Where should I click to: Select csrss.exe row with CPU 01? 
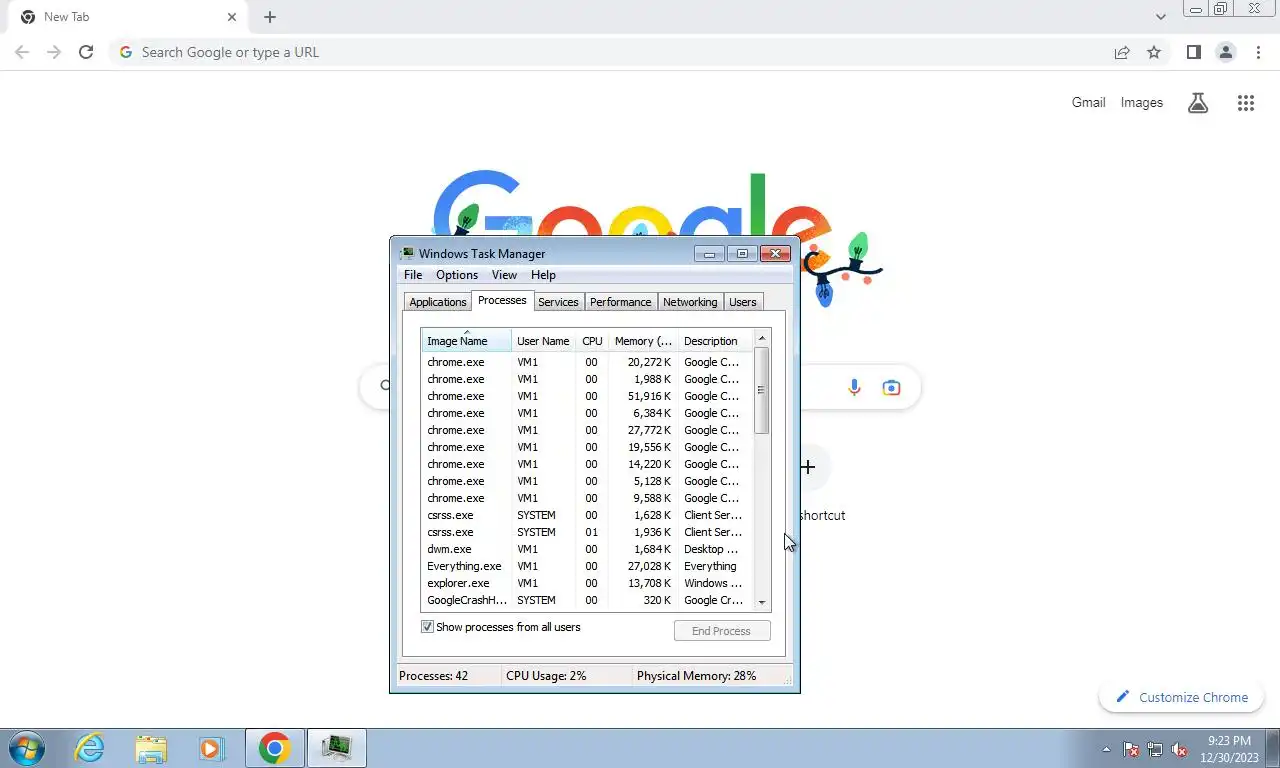click(x=587, y=532)
